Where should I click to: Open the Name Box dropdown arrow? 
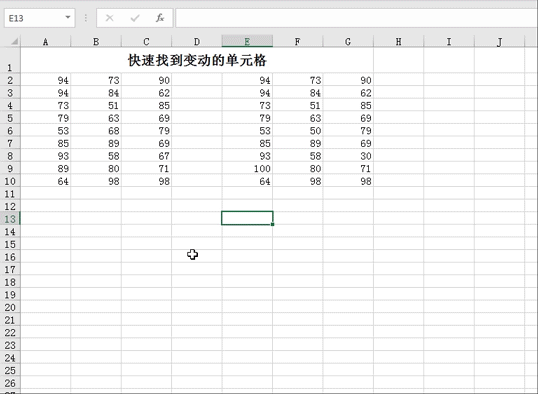(68, 18)
